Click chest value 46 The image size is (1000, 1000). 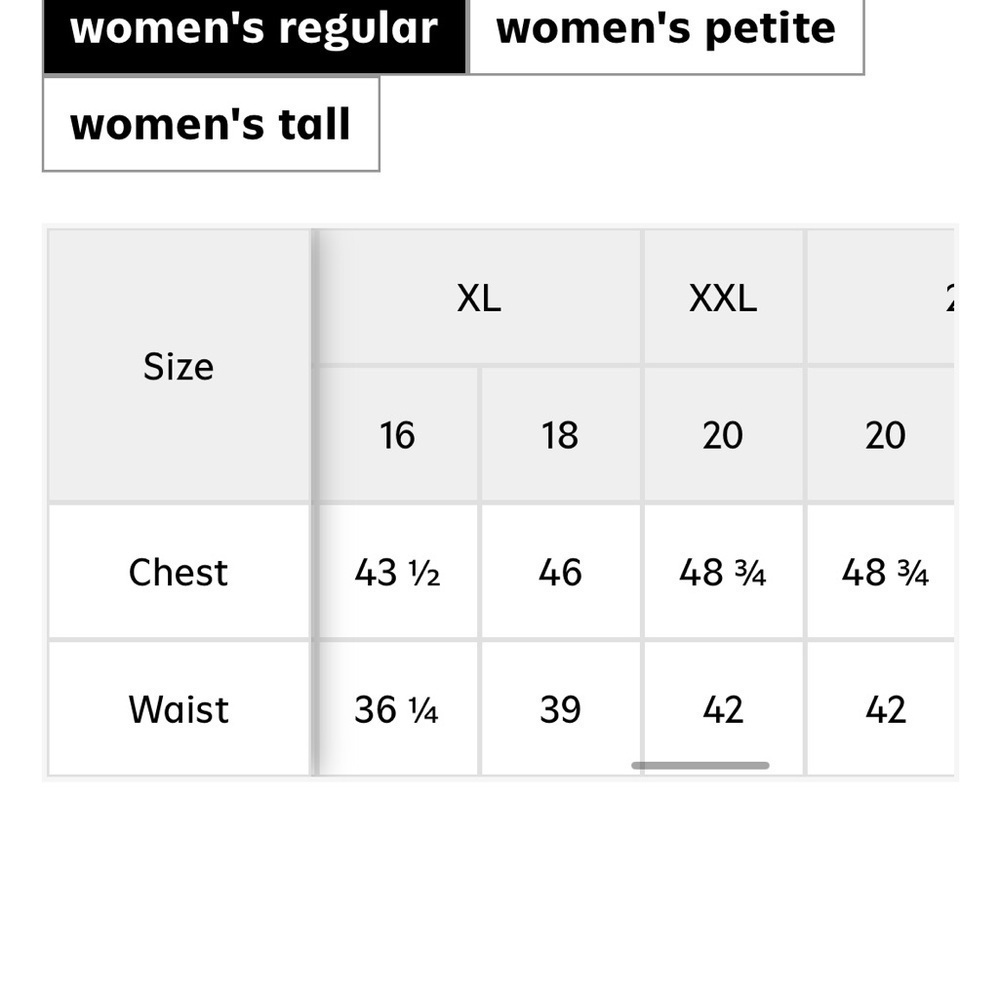560,572
